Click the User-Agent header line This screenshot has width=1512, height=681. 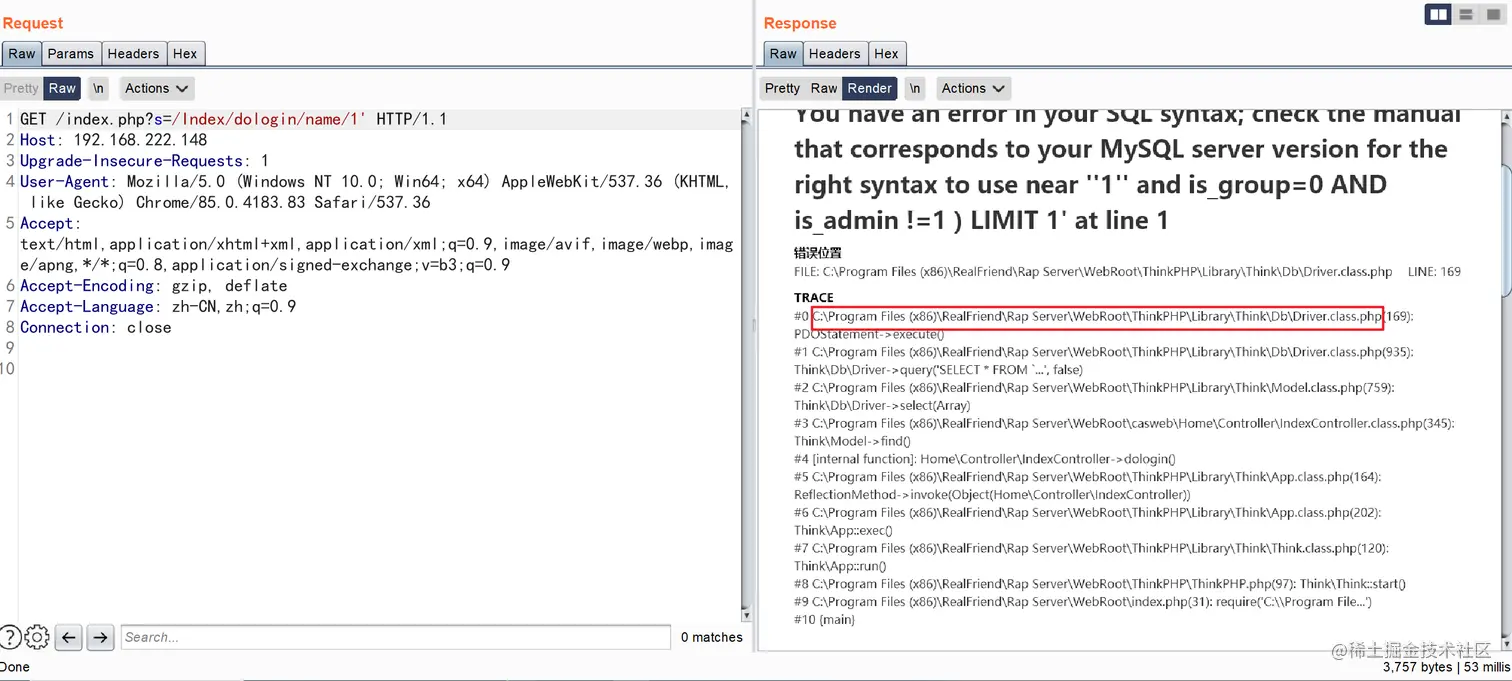pos(376,192)
